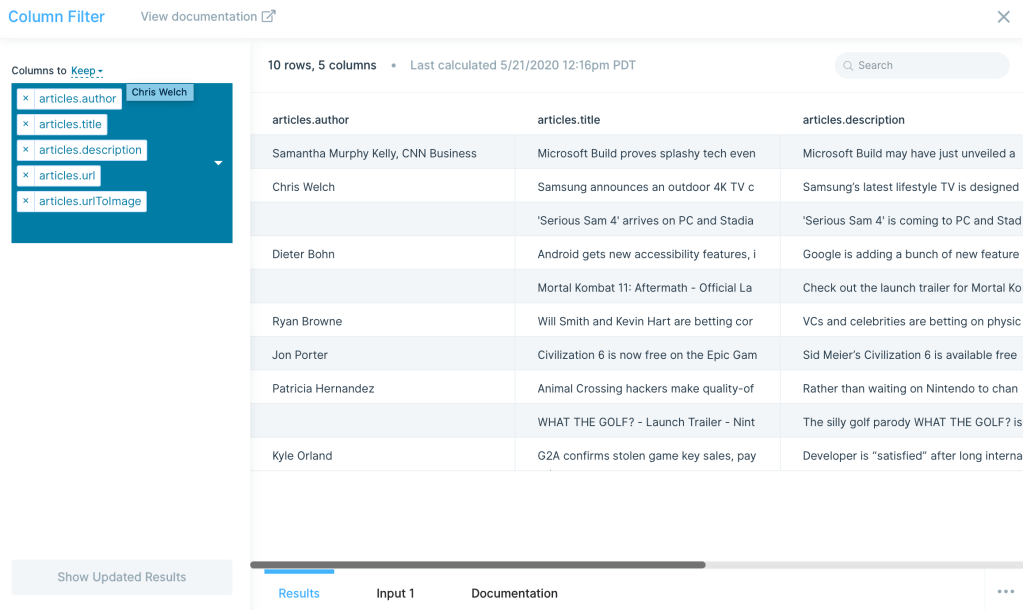
Task: Click the horizontal scrollbar under the table
Action: point(478,565)
